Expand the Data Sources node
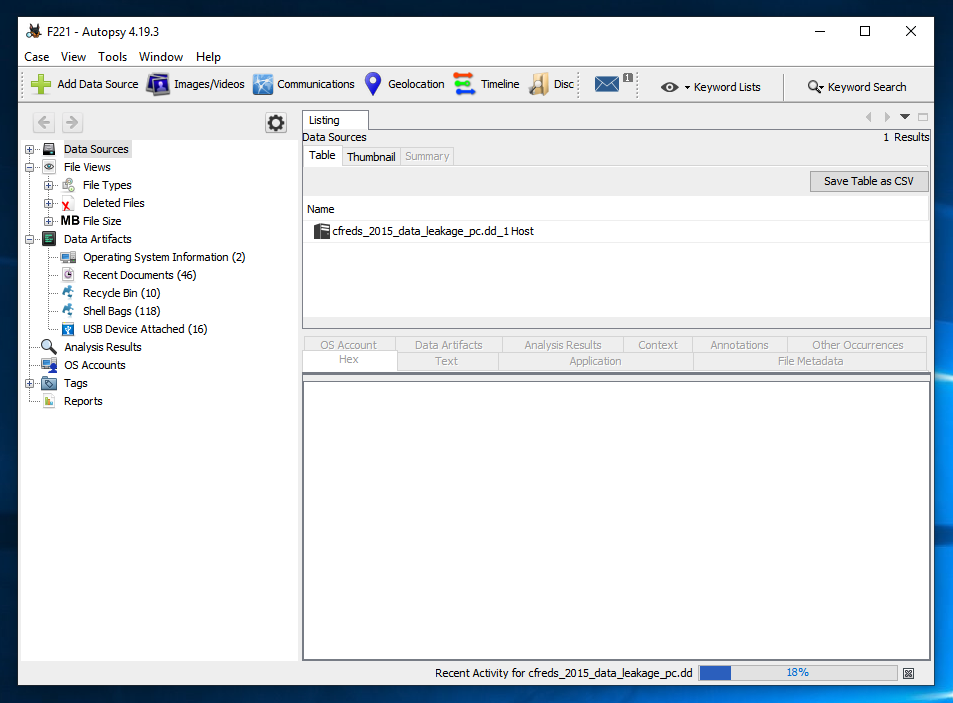953x703 pixels. [29, 149]
